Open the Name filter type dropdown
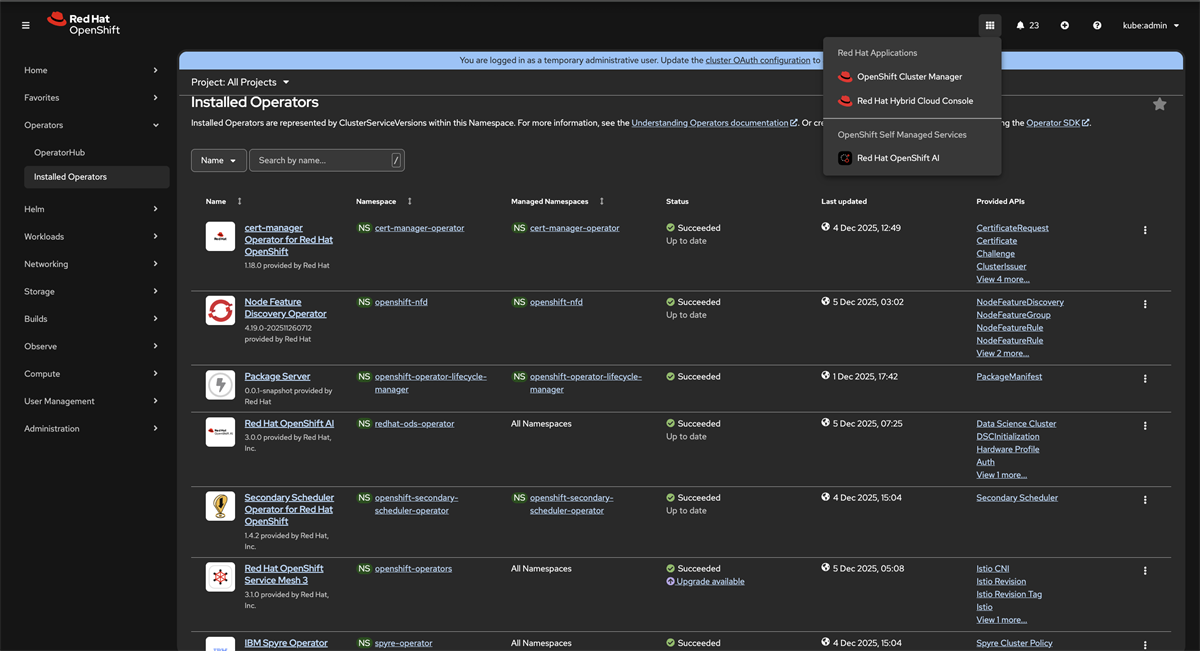Screen dimensions: 1200x651 point(219,160)
